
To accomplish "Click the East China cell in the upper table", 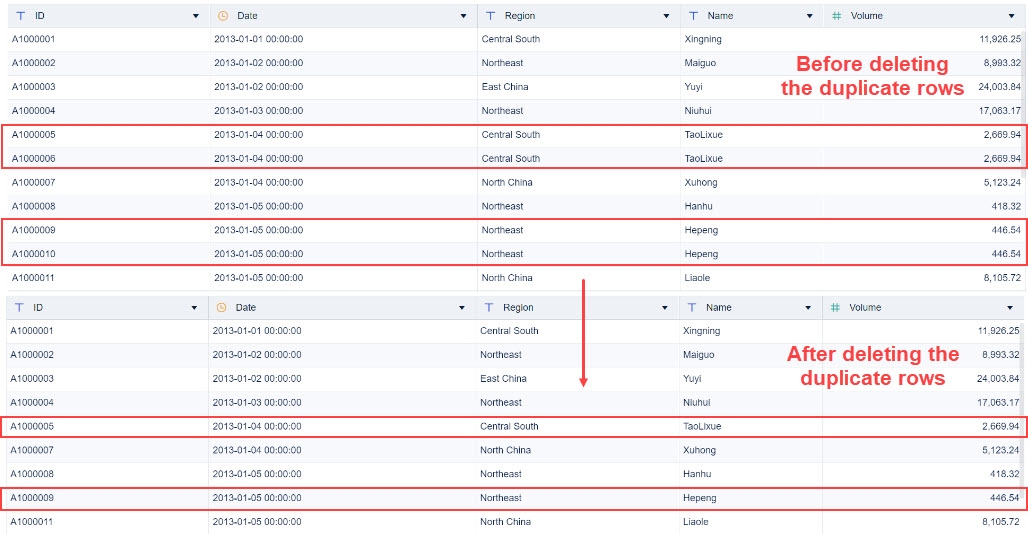I will (504, 87).
